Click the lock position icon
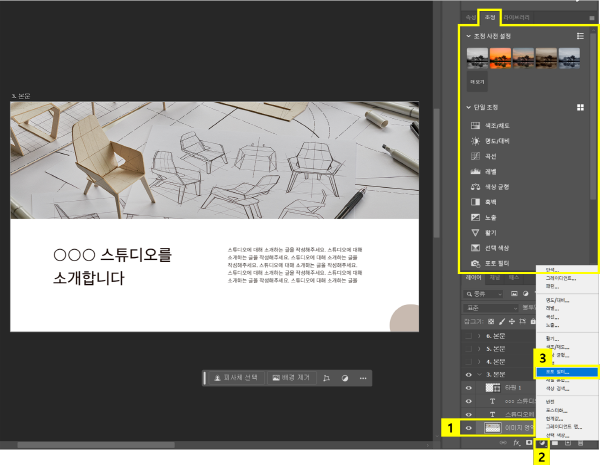Image resolution: width=600 pixels, height=472 pixels. (x=512, y=322)
